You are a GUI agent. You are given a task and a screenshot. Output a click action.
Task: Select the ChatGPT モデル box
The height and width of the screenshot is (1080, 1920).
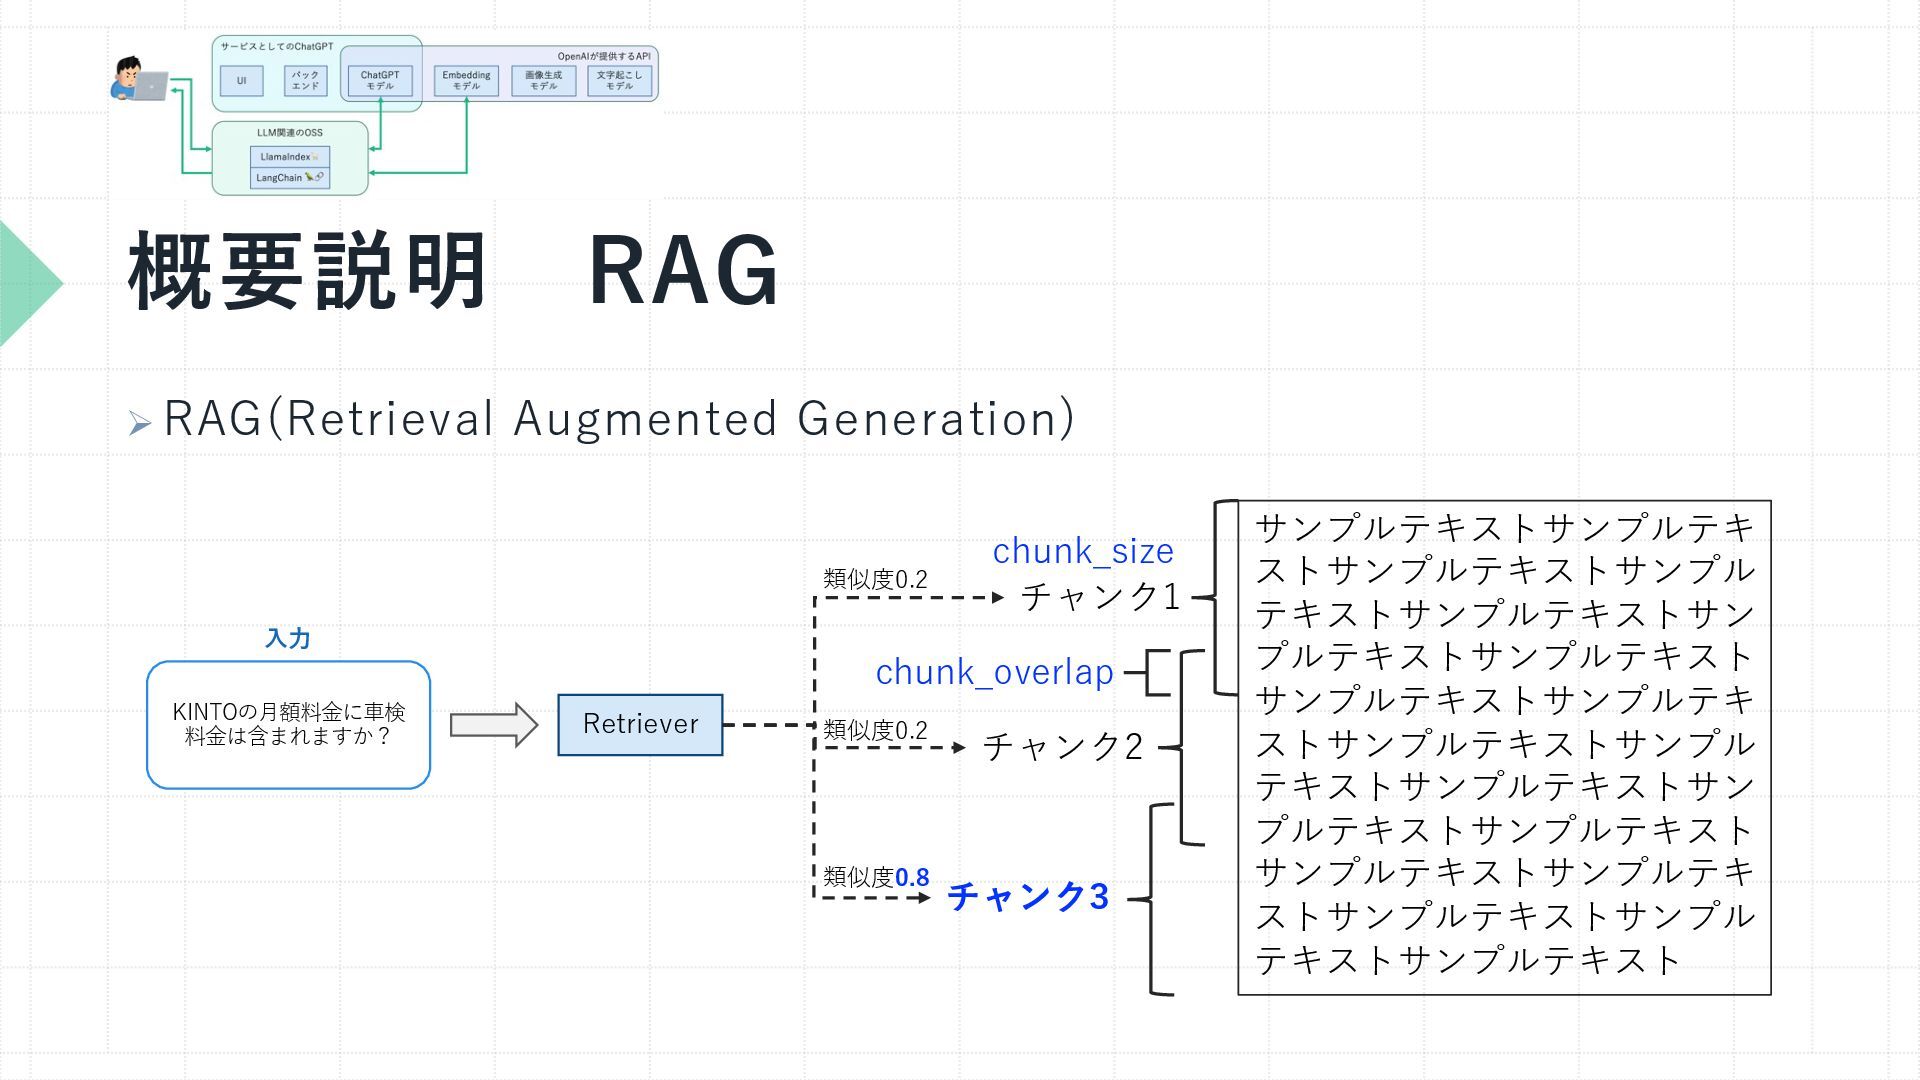point(380,81)
